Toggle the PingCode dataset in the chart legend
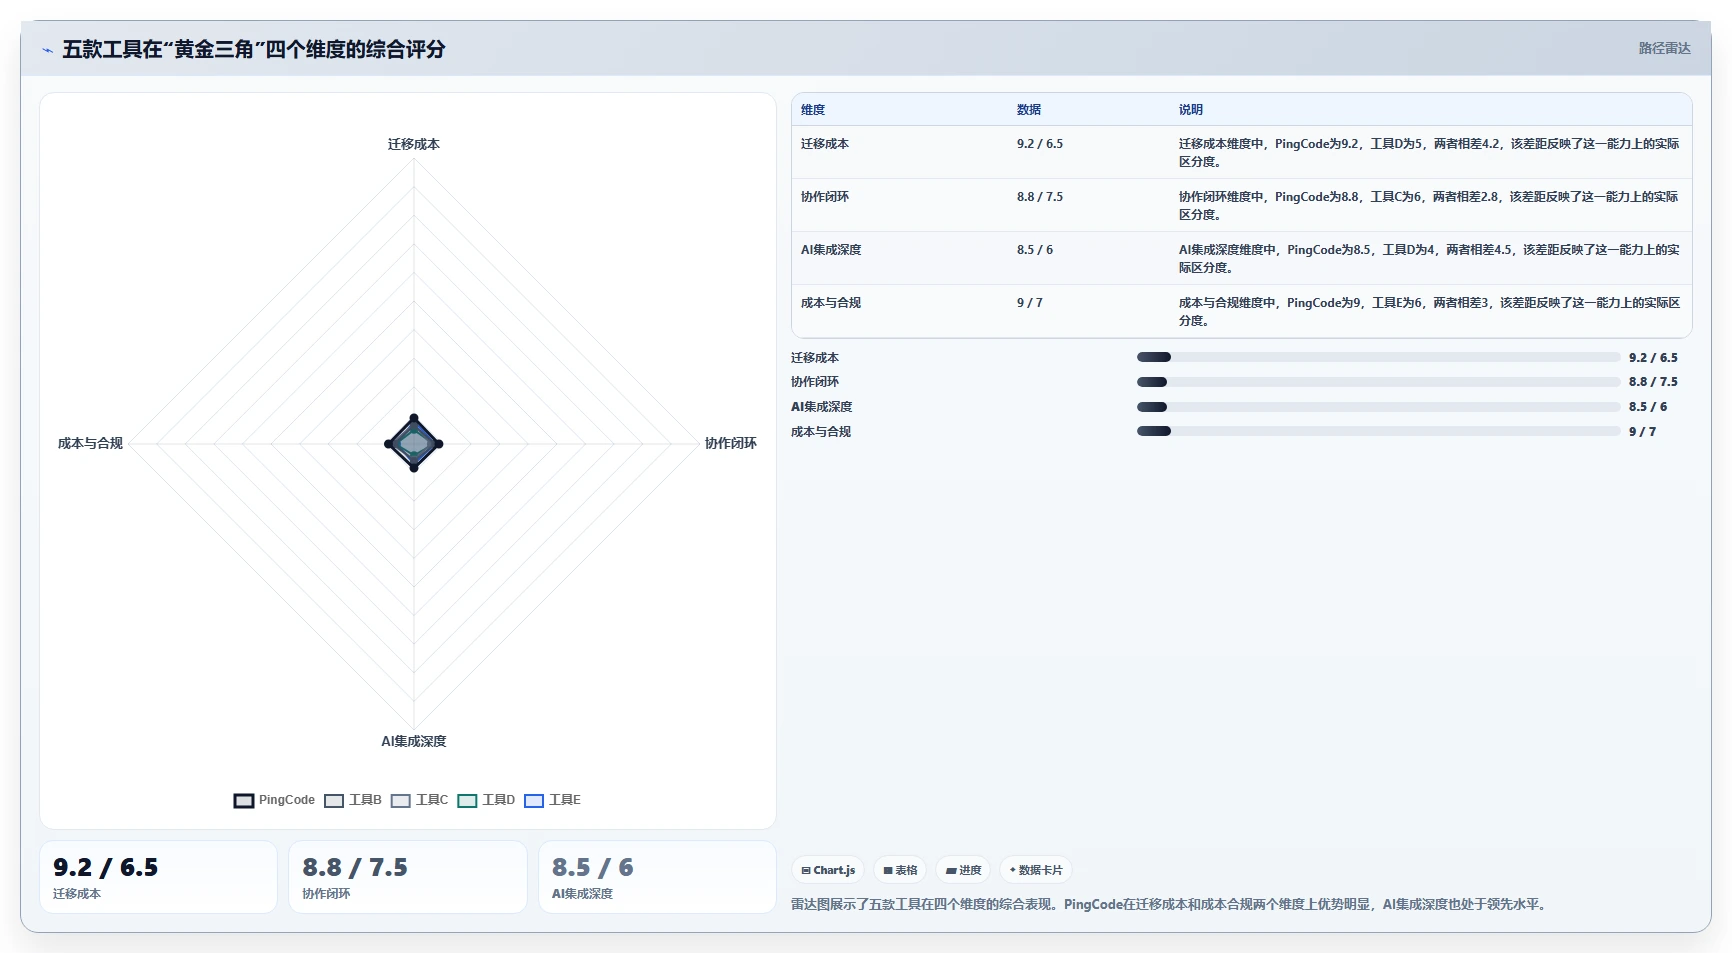This screenshot has width=1732, height=953. pyautogui.click(x=274, y=800)
